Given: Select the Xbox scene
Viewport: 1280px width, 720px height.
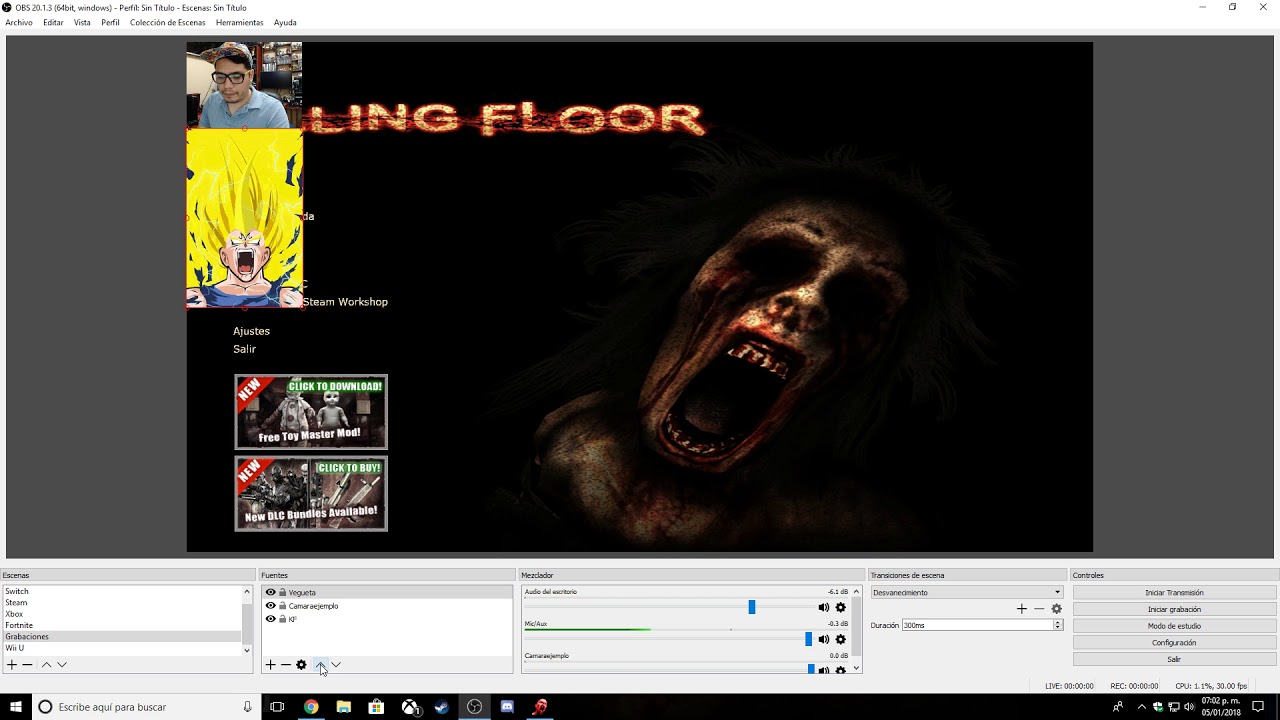Looking at the screenshot, I should click(122, 614).
